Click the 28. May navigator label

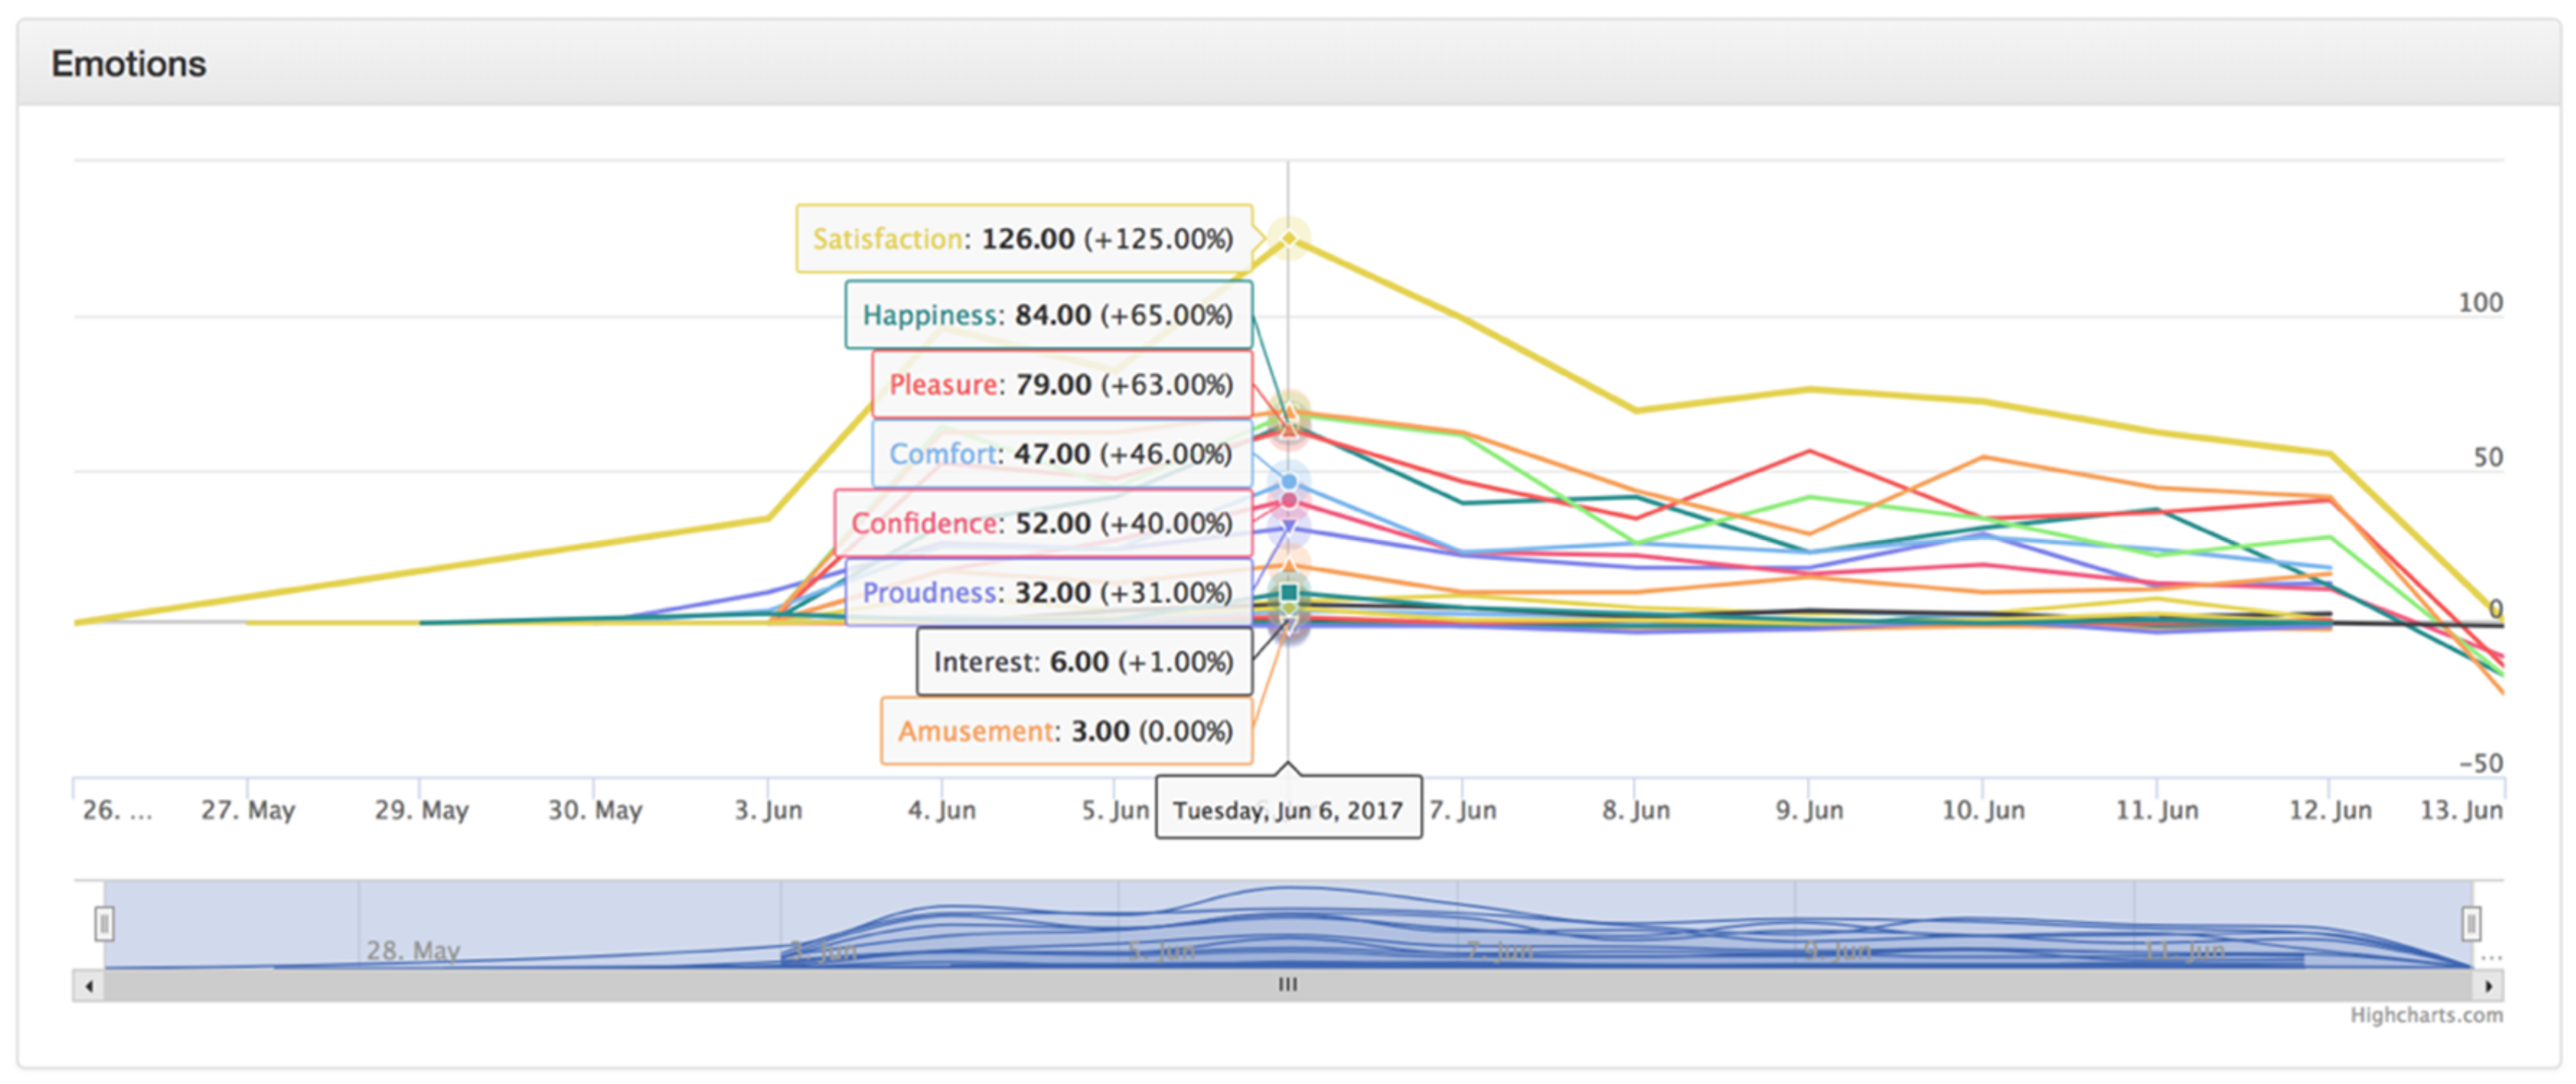coord(413,949)
